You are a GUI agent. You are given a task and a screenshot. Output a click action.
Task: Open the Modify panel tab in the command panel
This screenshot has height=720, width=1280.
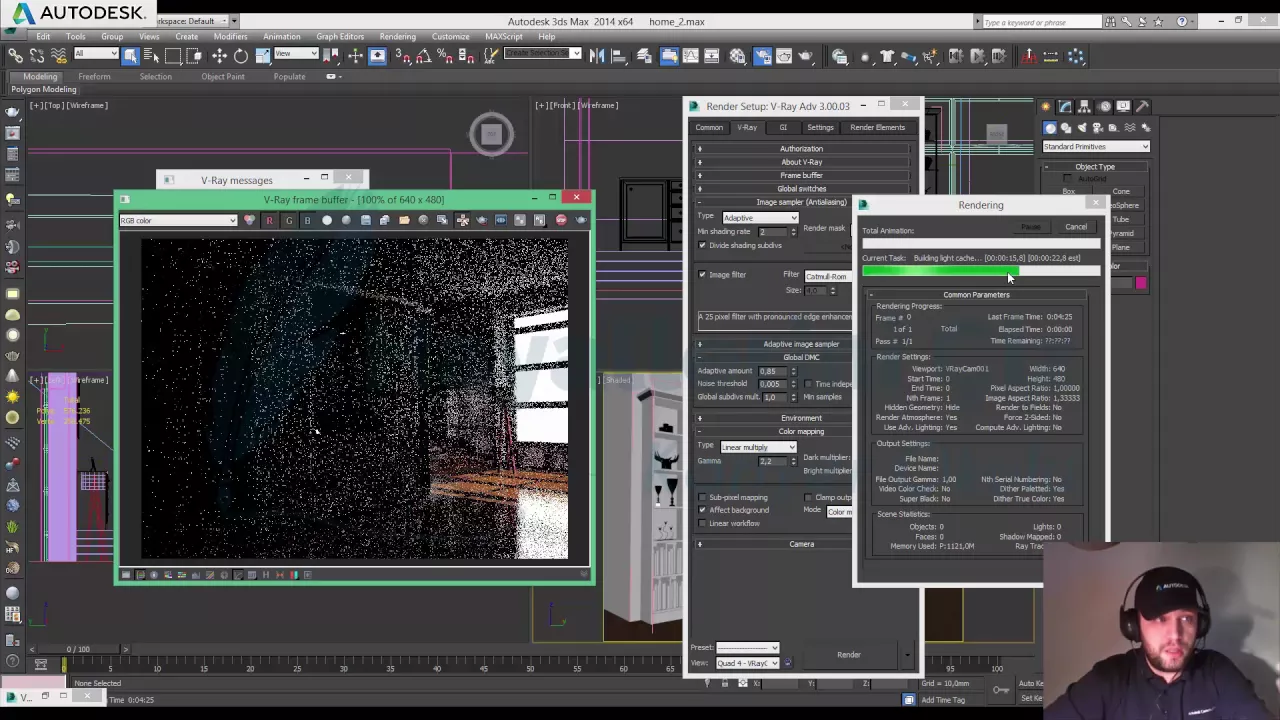pyautogui.click(x=1065, y=106)
